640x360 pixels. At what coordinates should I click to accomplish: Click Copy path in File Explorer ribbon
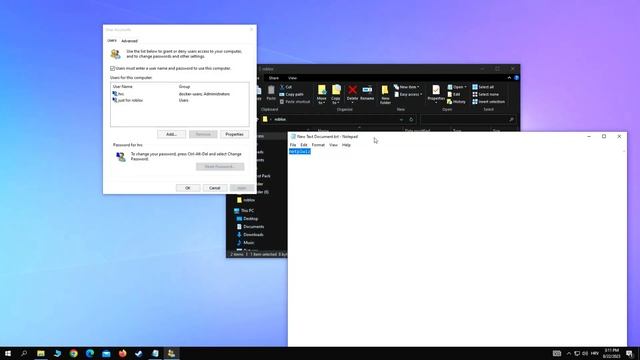coord(291,94)
